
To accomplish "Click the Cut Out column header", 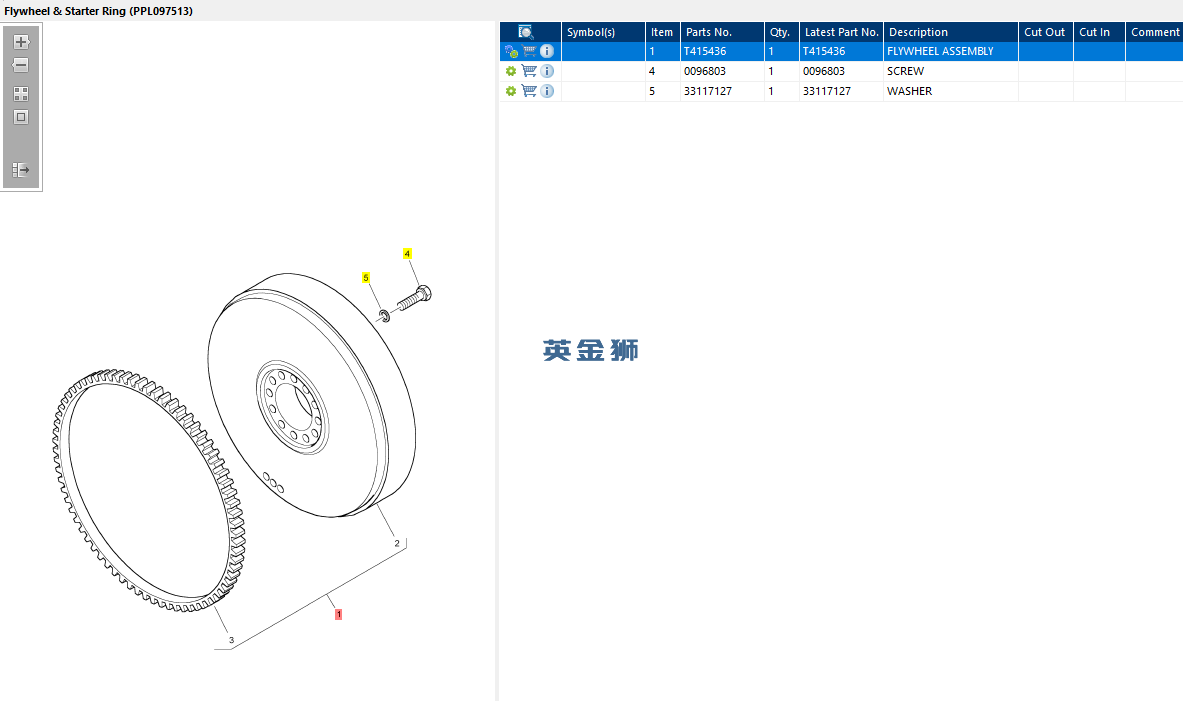I will pos(1046,32).
